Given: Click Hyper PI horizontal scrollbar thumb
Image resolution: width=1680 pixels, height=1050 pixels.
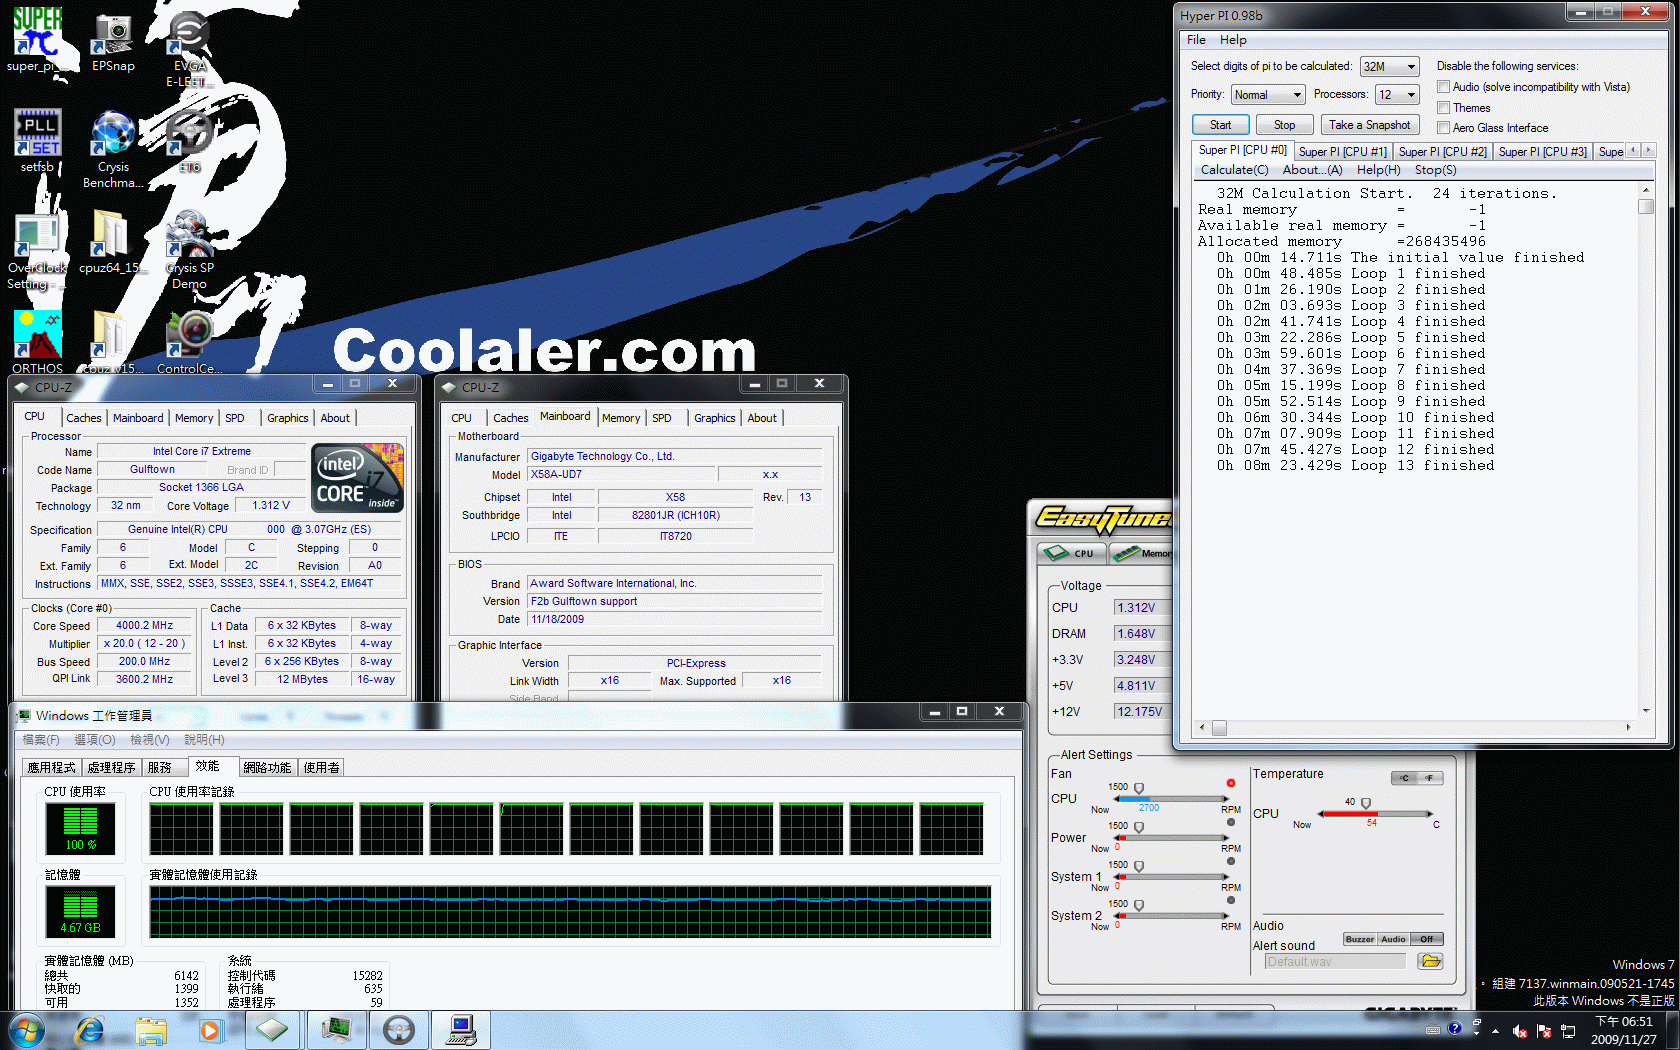Looking at the screenshot, I should tap(1219, 728).
